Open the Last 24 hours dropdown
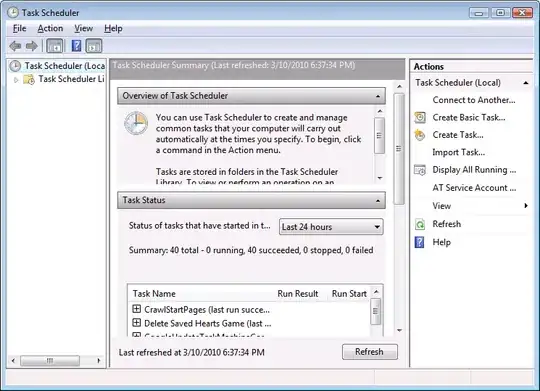 click(x=331, y=227)
